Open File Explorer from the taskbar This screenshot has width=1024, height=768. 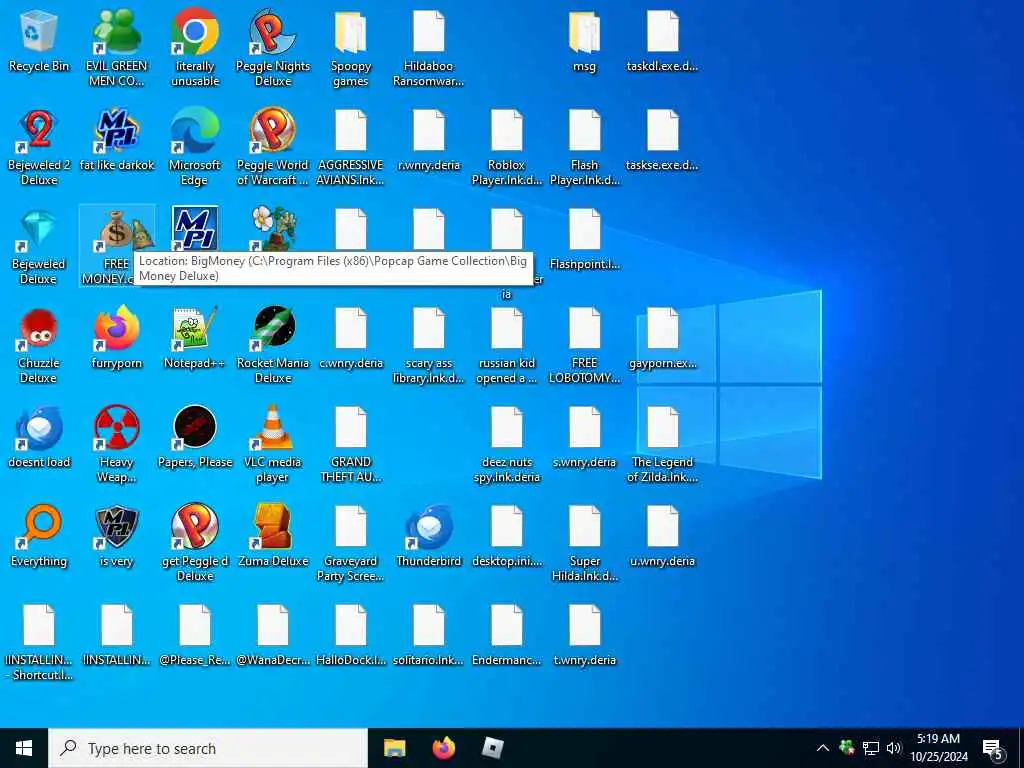coord(394,748)
